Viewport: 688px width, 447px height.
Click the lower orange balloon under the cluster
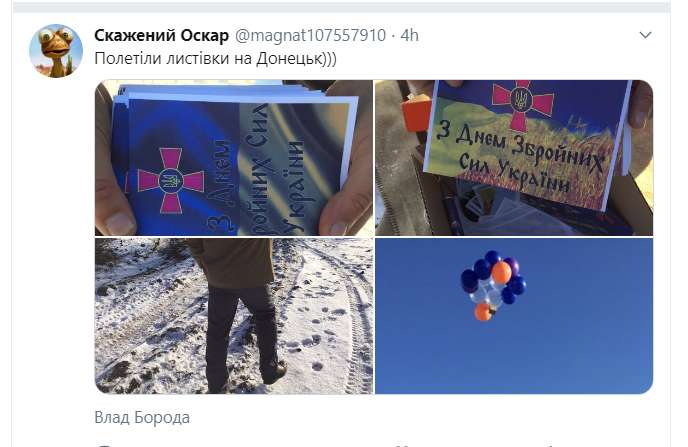coord(483,312)
